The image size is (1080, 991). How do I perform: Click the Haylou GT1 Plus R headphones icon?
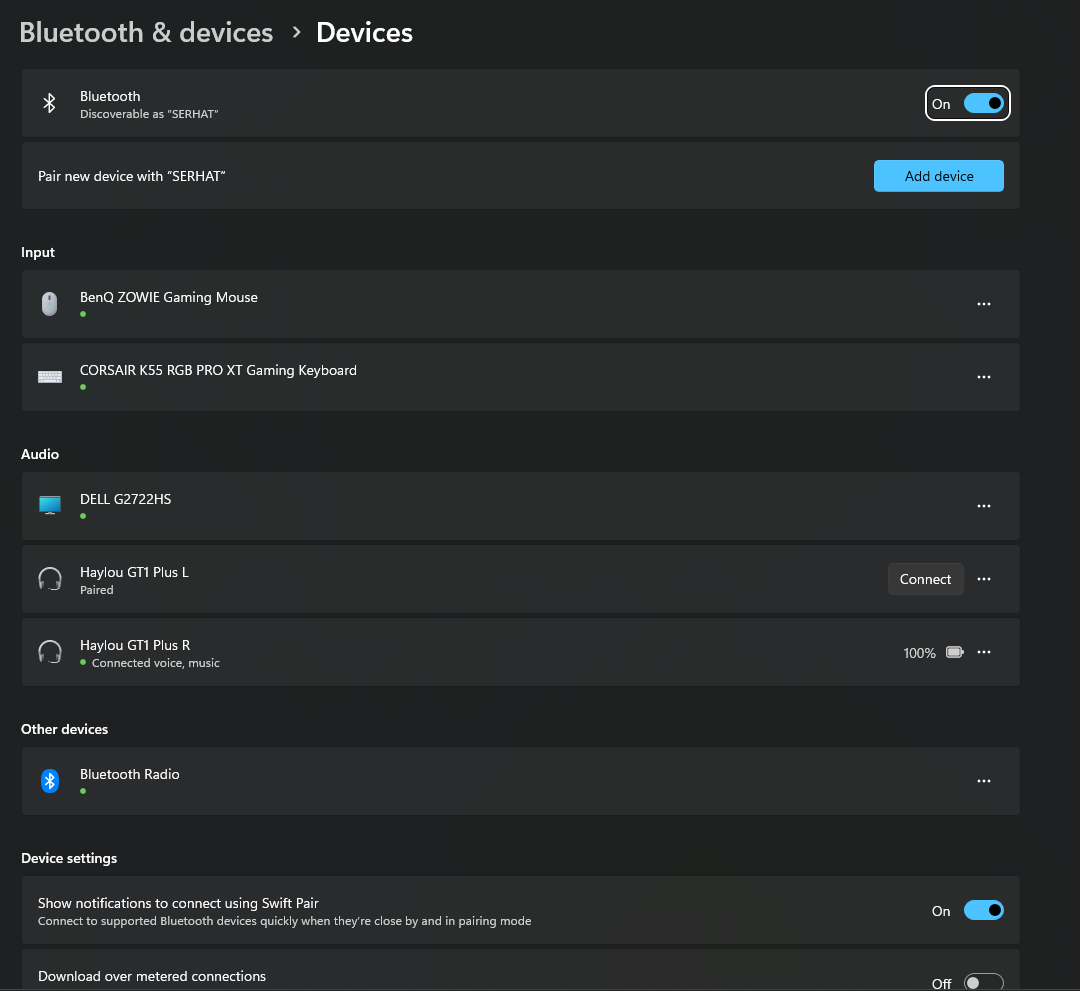(49, 652)
